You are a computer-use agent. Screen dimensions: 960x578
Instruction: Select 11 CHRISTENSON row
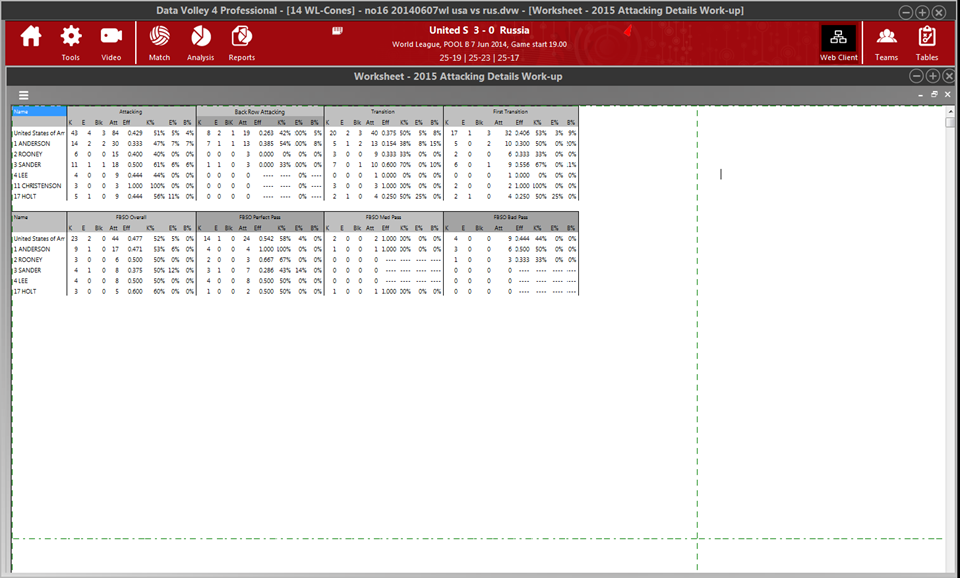[295, 186]
